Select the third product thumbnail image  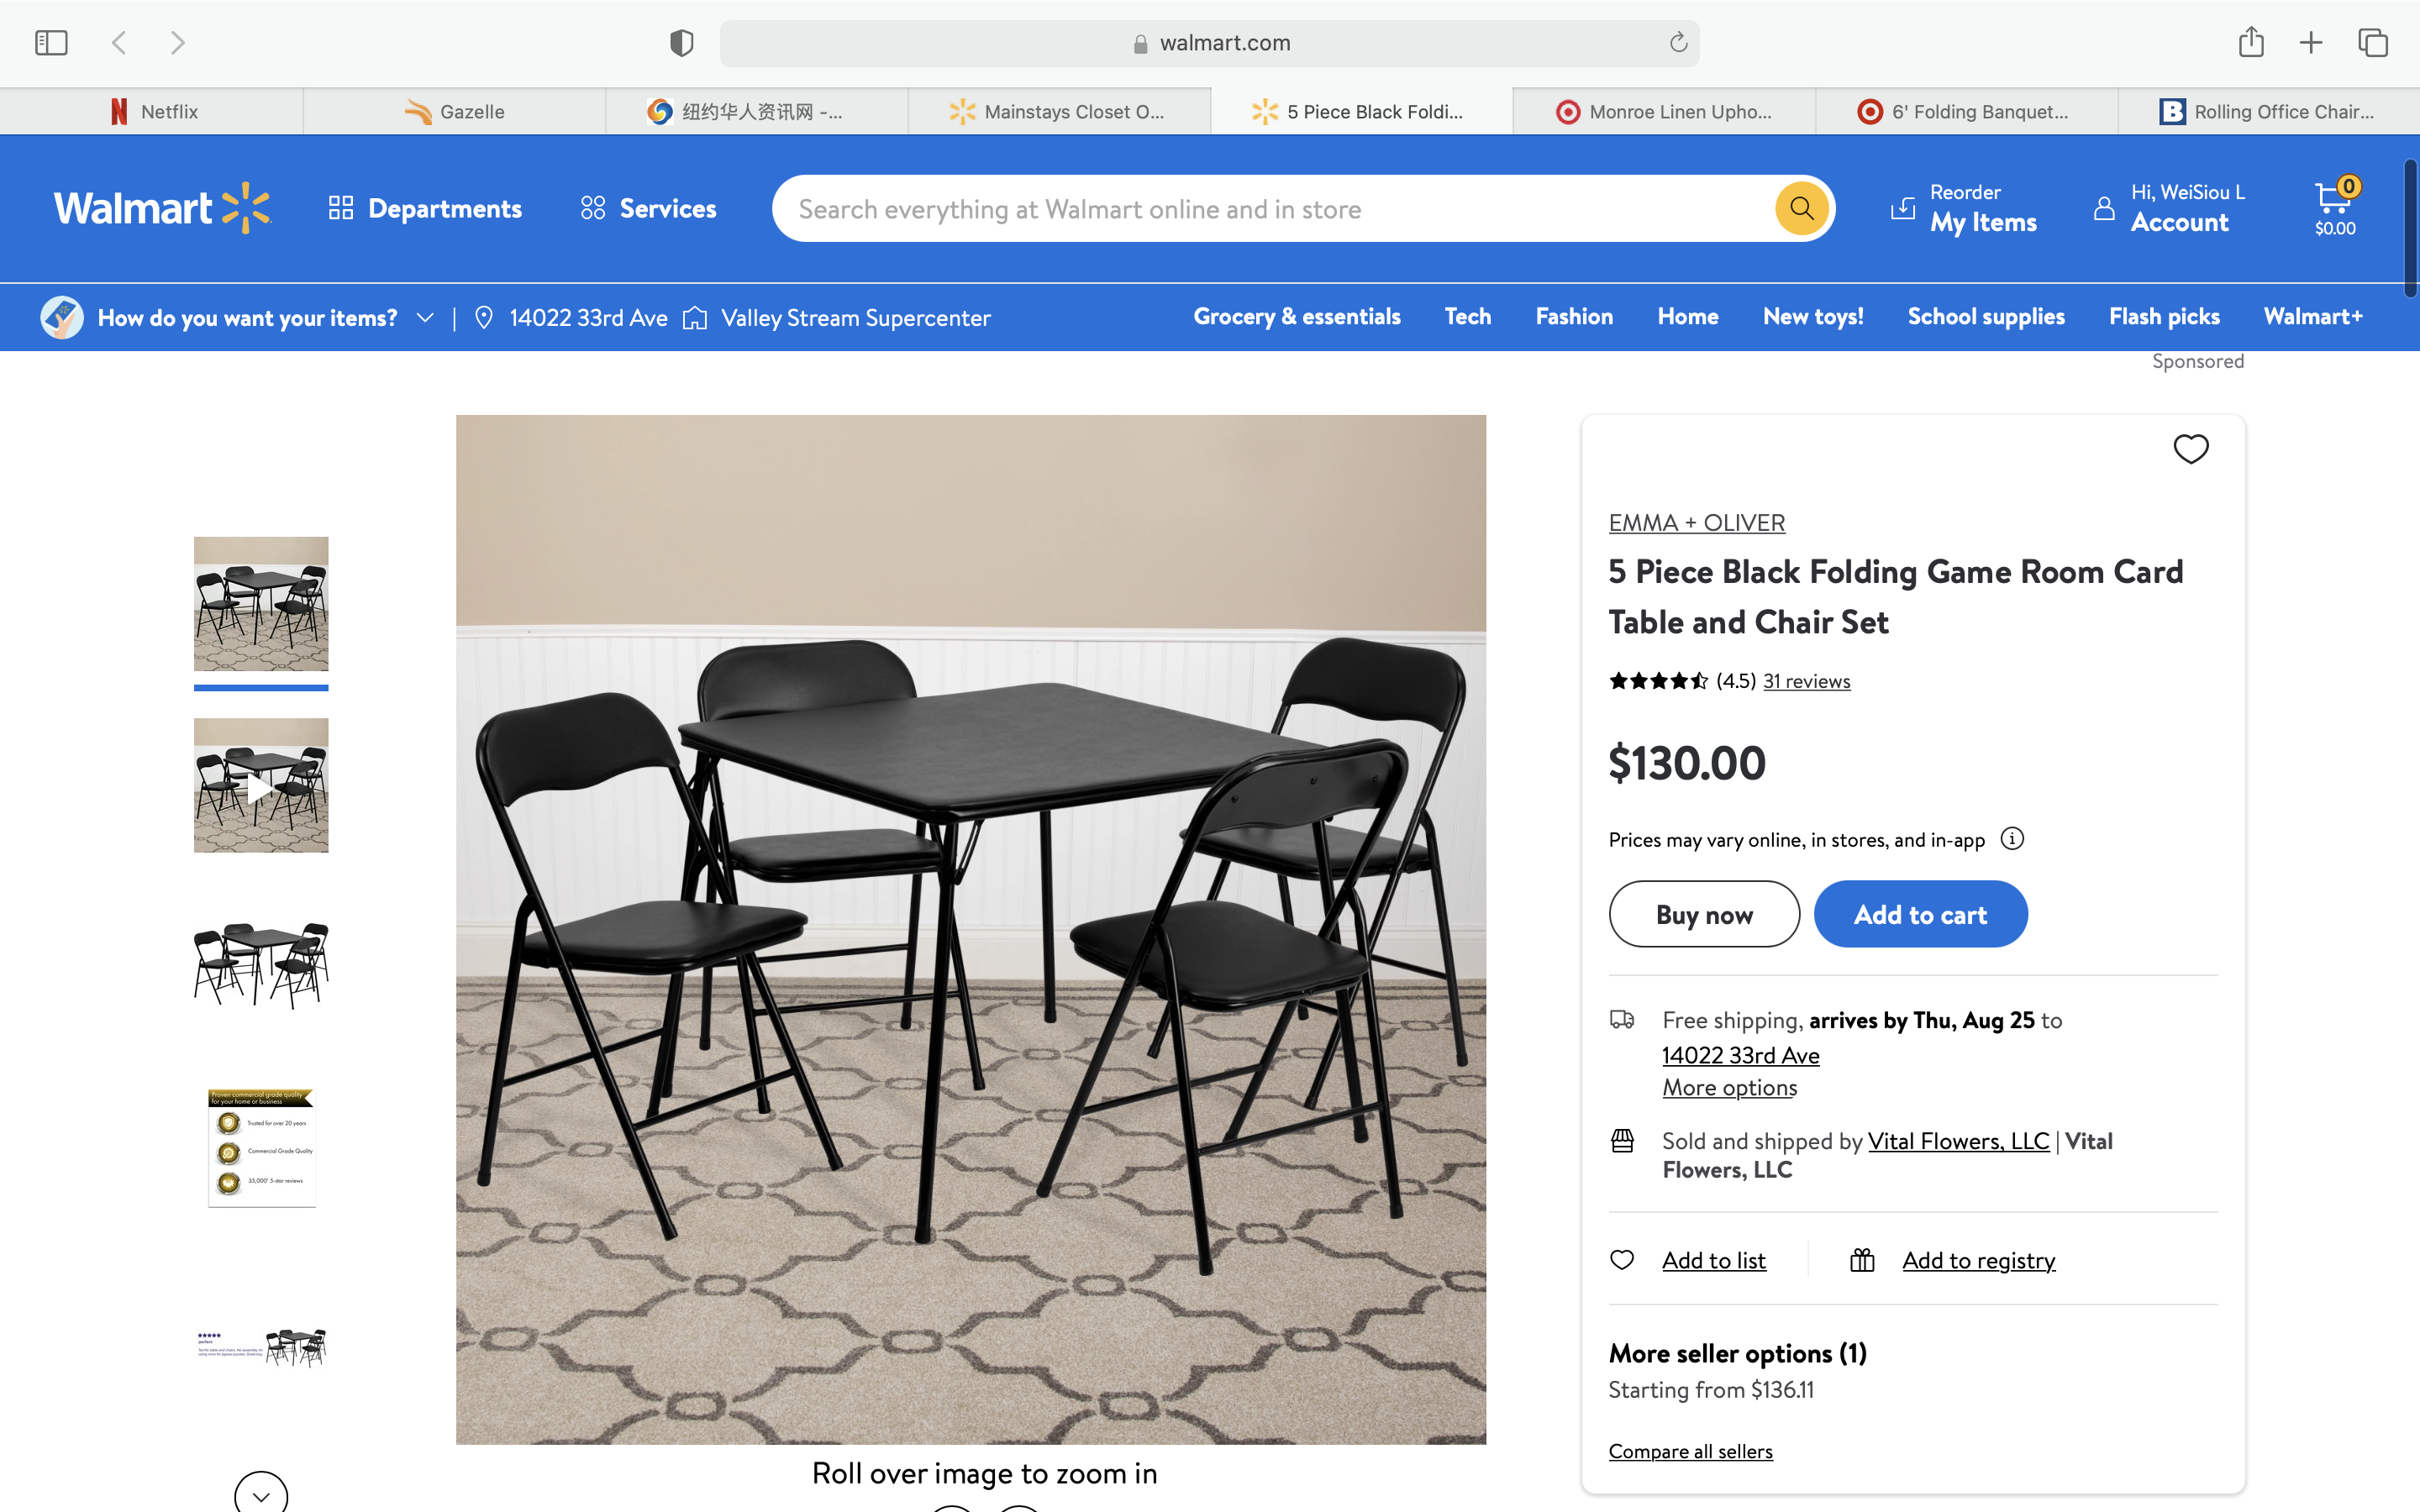[261, 964]
